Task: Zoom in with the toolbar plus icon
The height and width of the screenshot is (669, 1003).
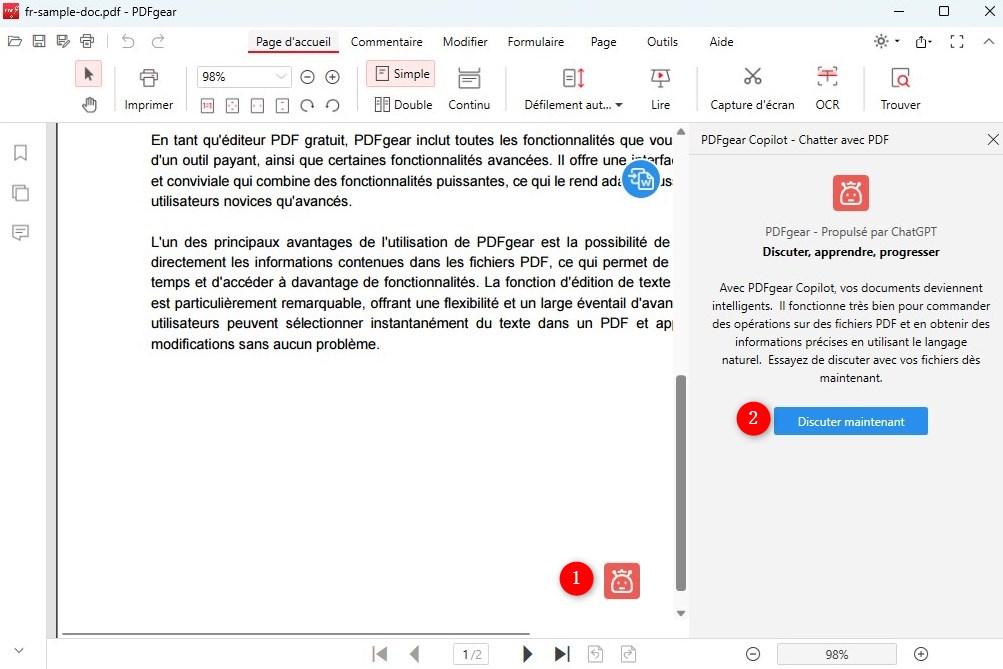Action: tap(333, 77)
